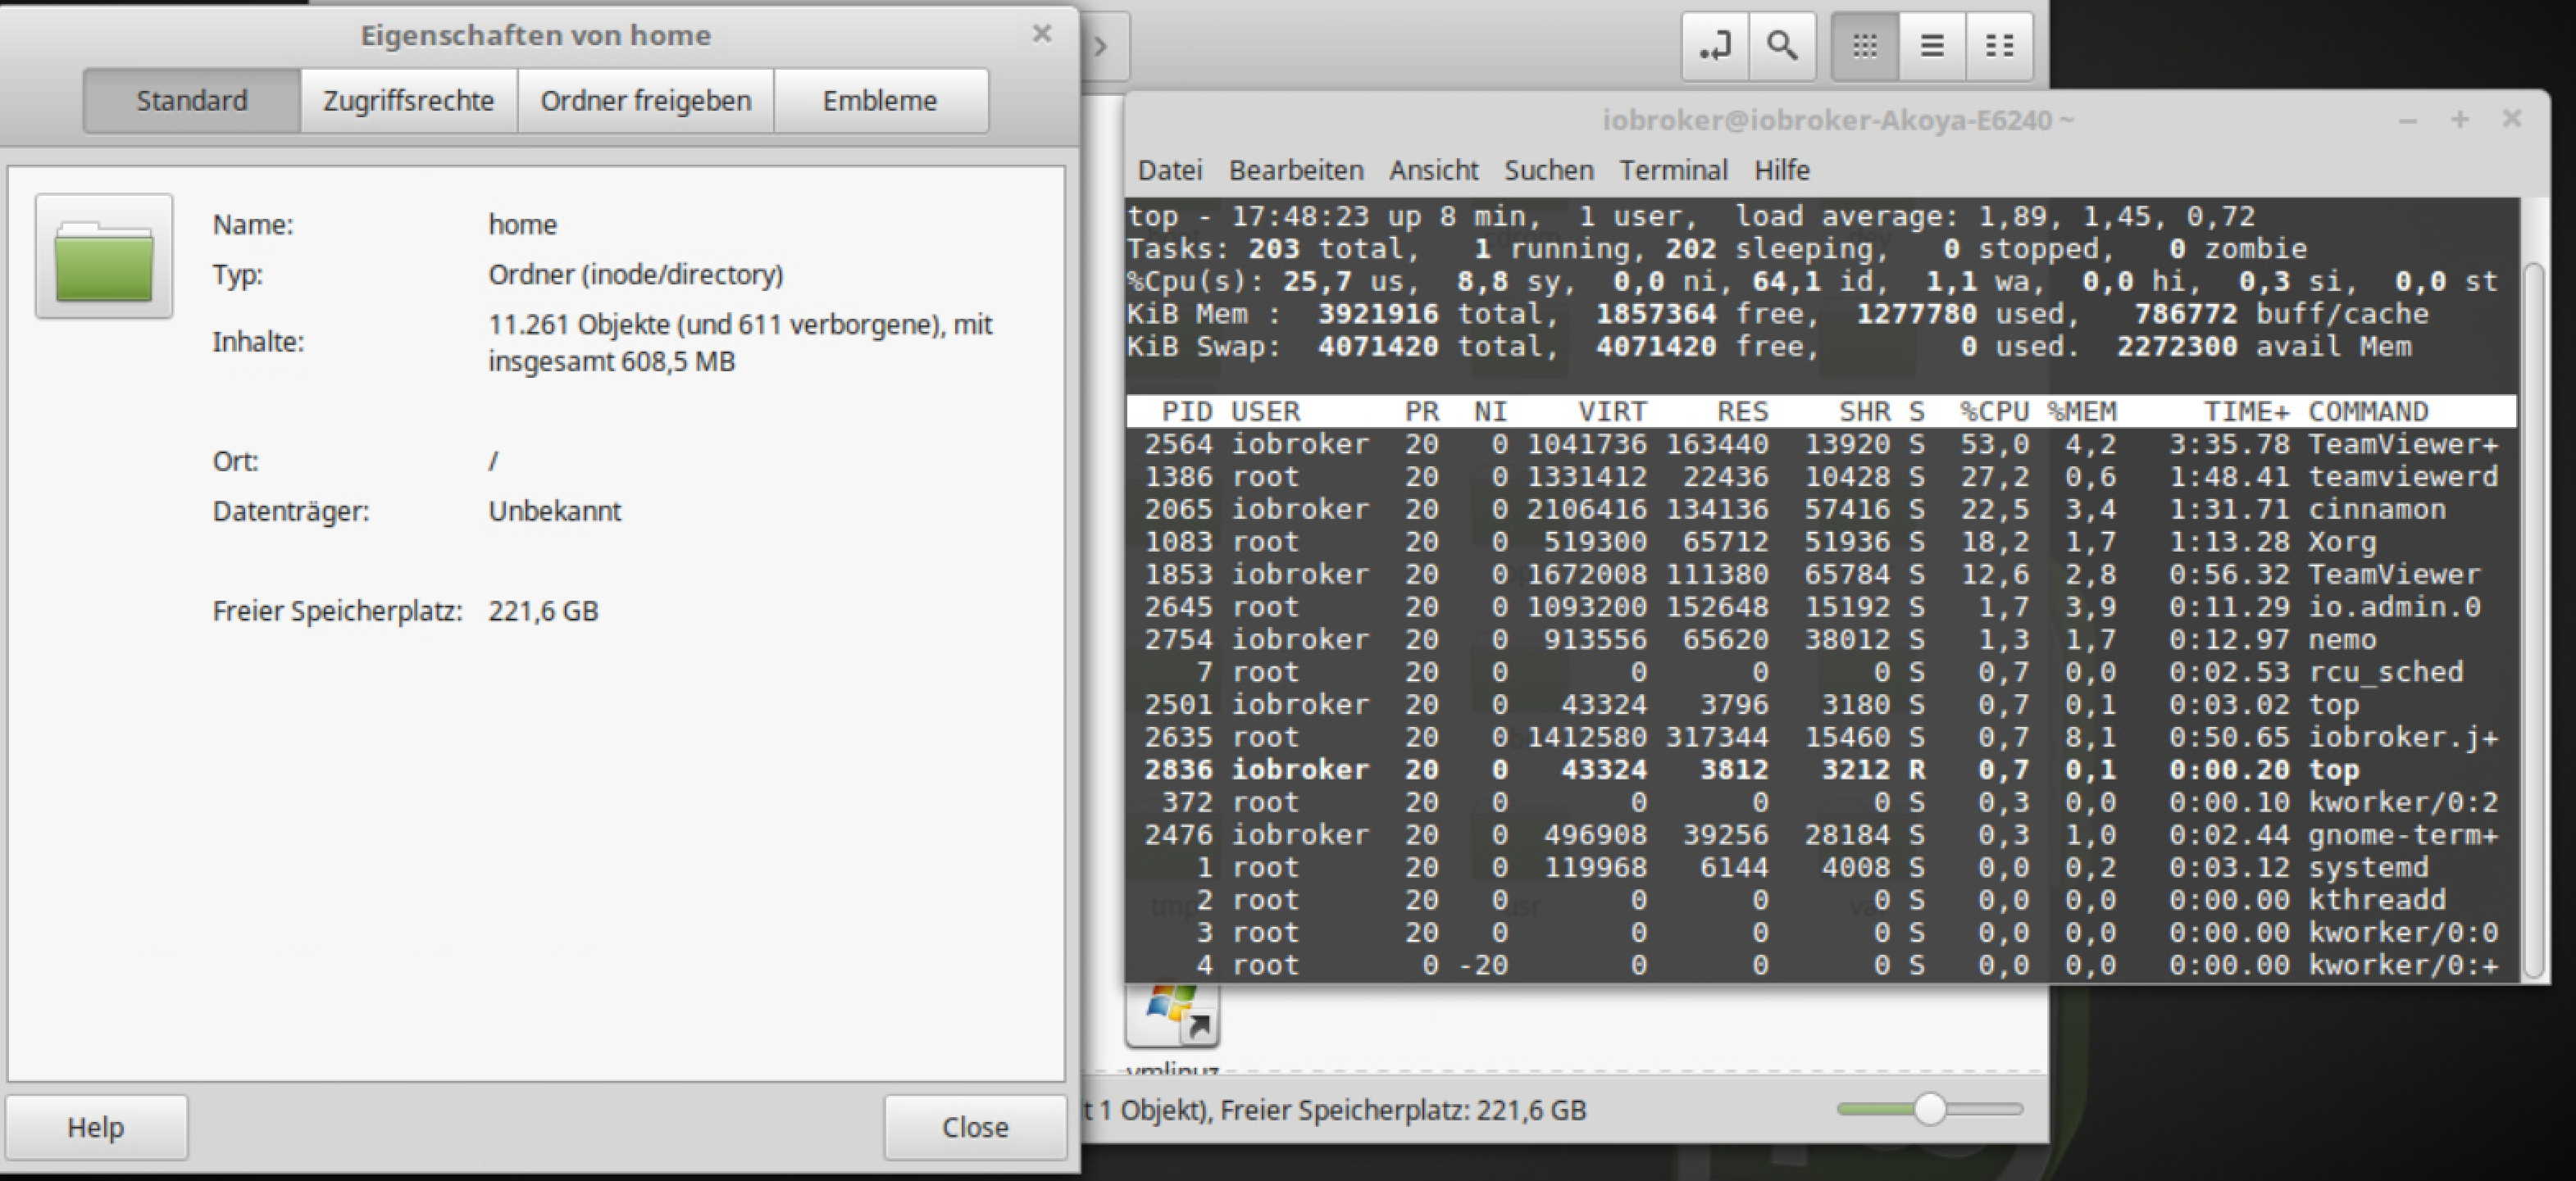Open the Datei menu in terminal
This screenshot has width=2576, height=1181.
(x=1170, y=170)
